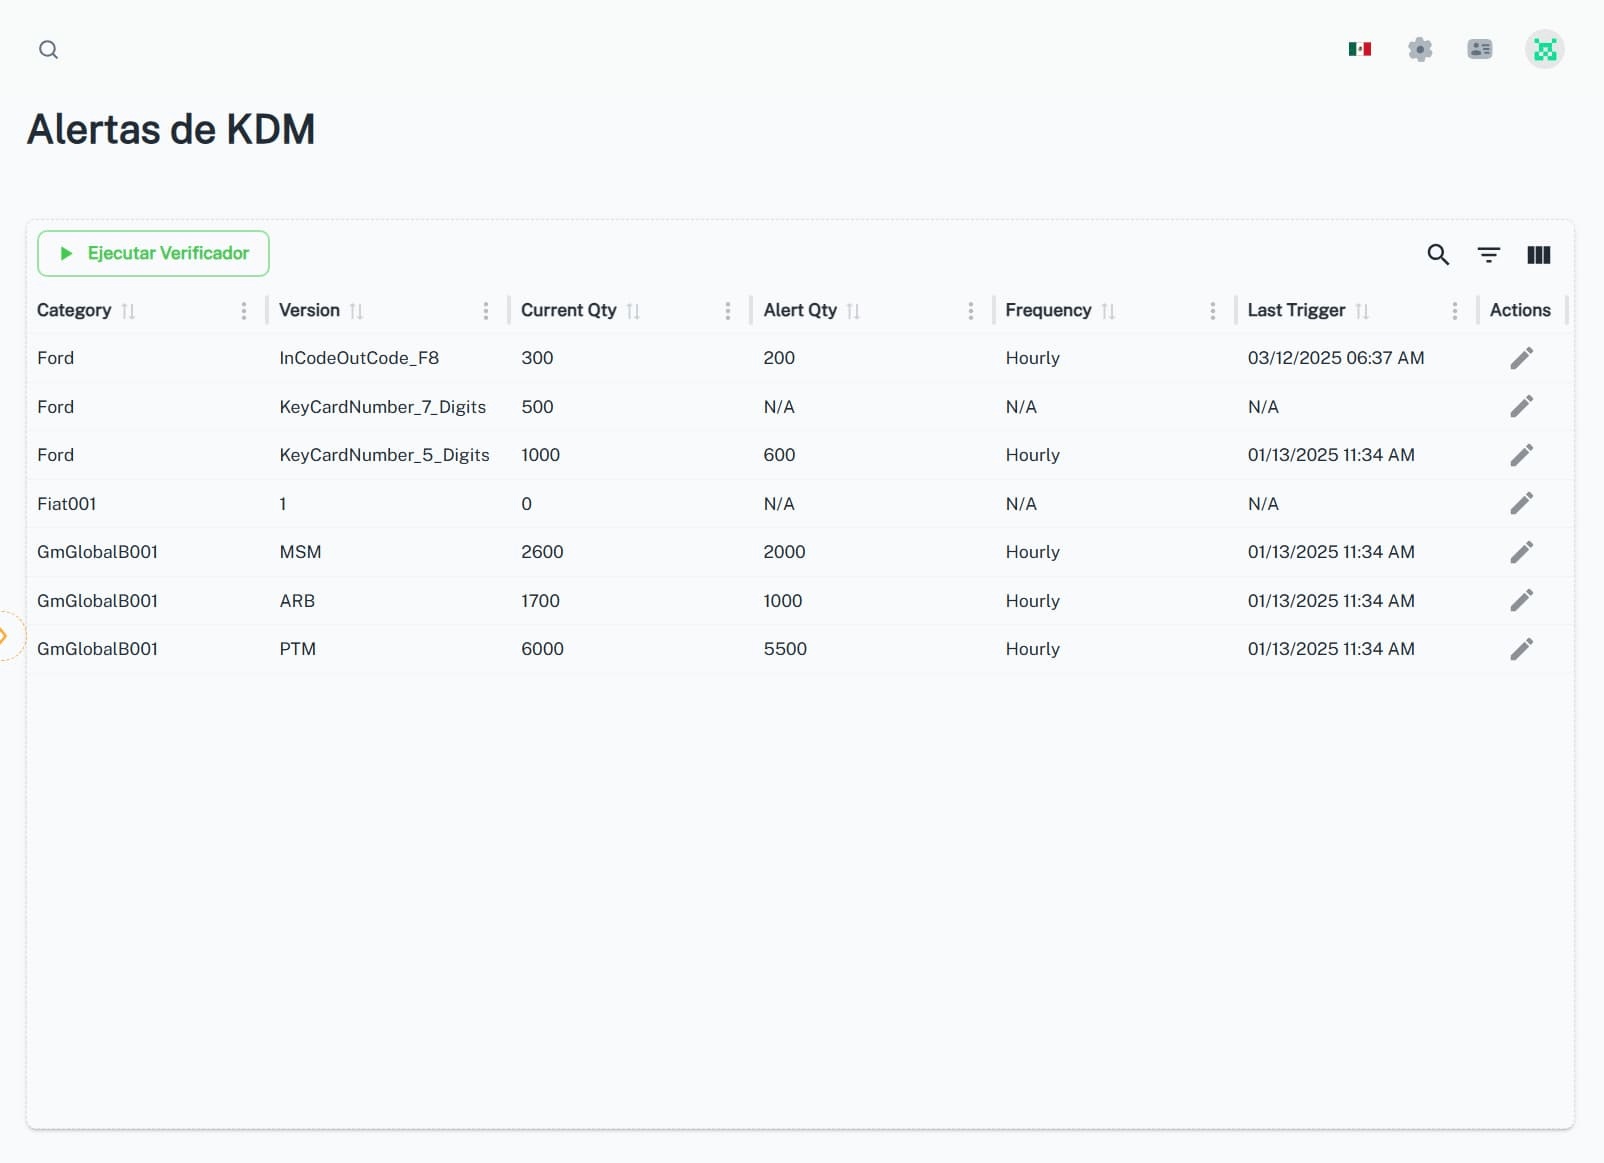Open the Frequency column options menu
1604x1163 pixels.
click(1212, 311)
